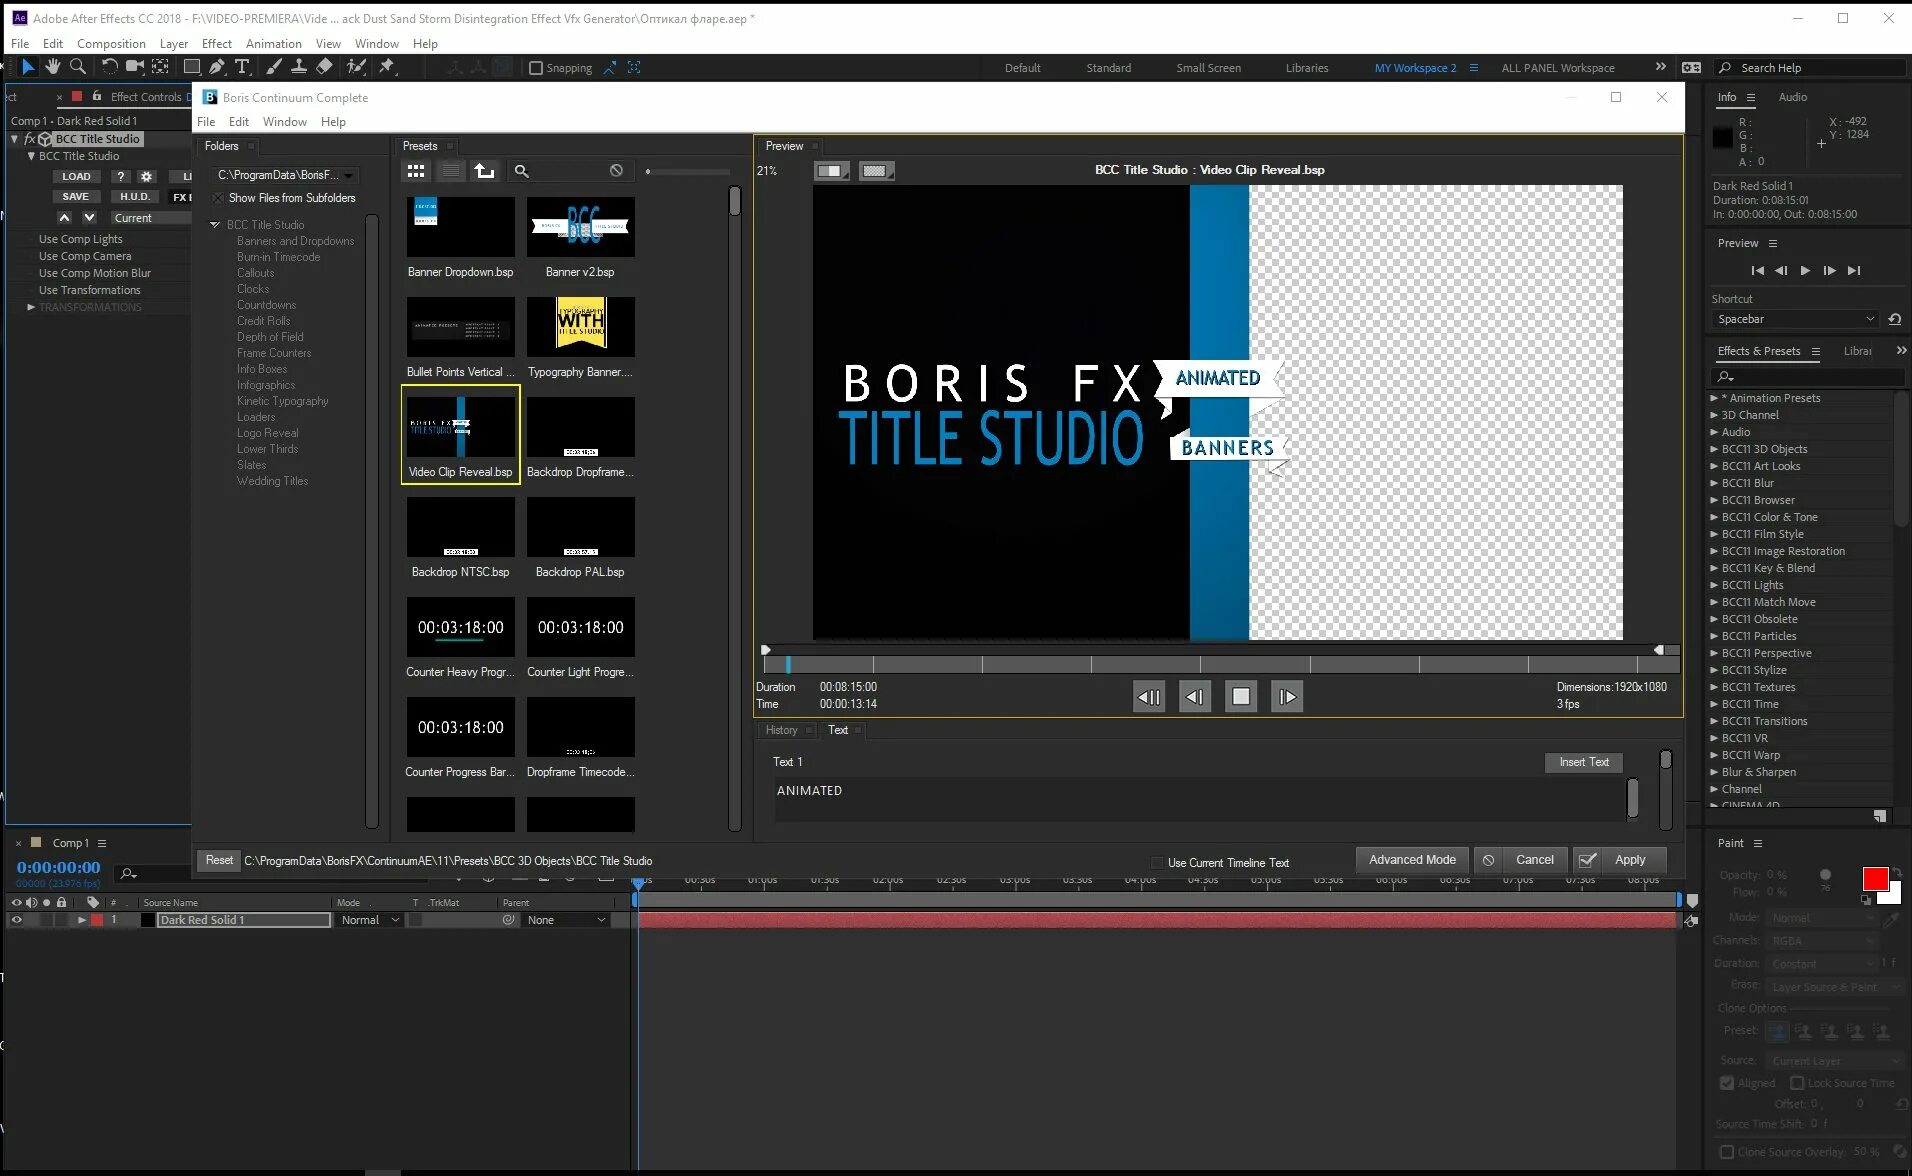
Task: Hide the Dark Red Solid 1 layer
Action: pos(16,920)
